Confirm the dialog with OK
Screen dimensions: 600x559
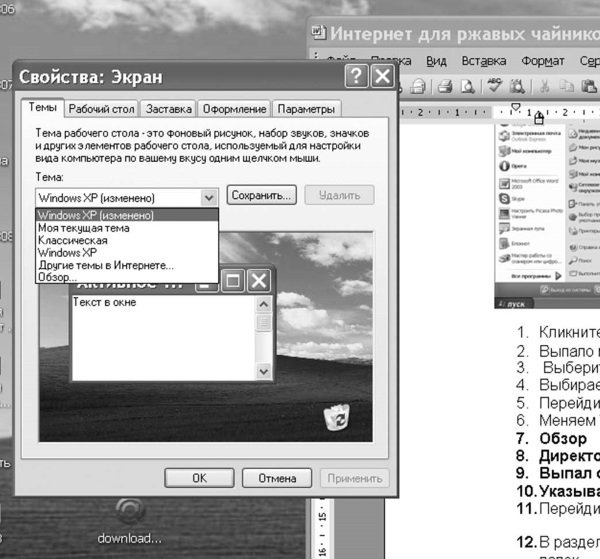[x=199, y=478]
